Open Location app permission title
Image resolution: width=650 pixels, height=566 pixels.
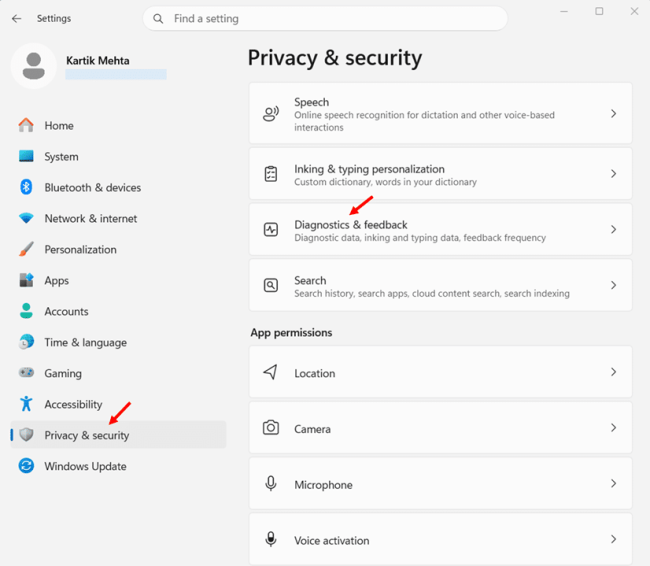[x=315, y=373]
